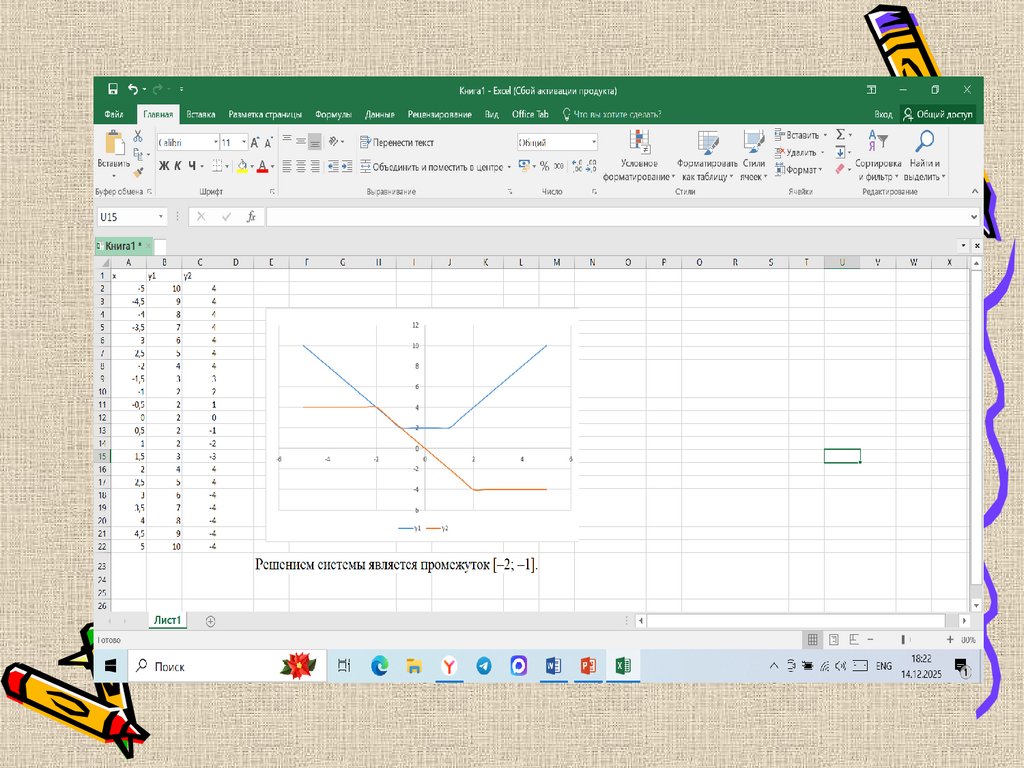Viewport: 1024px width, 768px height.
Task: Decrease decimal places
Action: point(591,167)
